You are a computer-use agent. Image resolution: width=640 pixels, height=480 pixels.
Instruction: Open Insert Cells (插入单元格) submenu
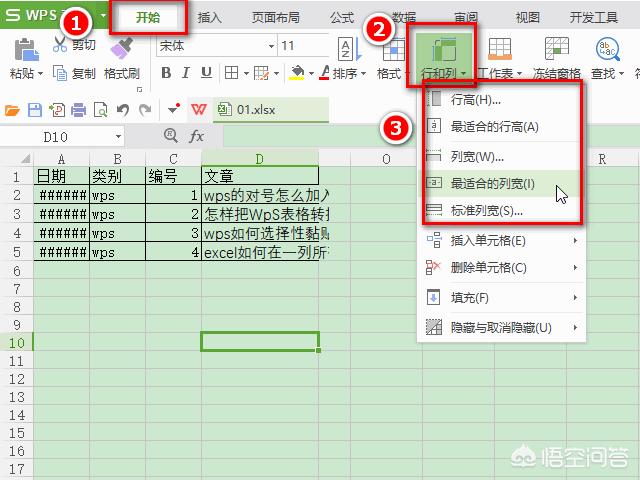pos(501,240)
